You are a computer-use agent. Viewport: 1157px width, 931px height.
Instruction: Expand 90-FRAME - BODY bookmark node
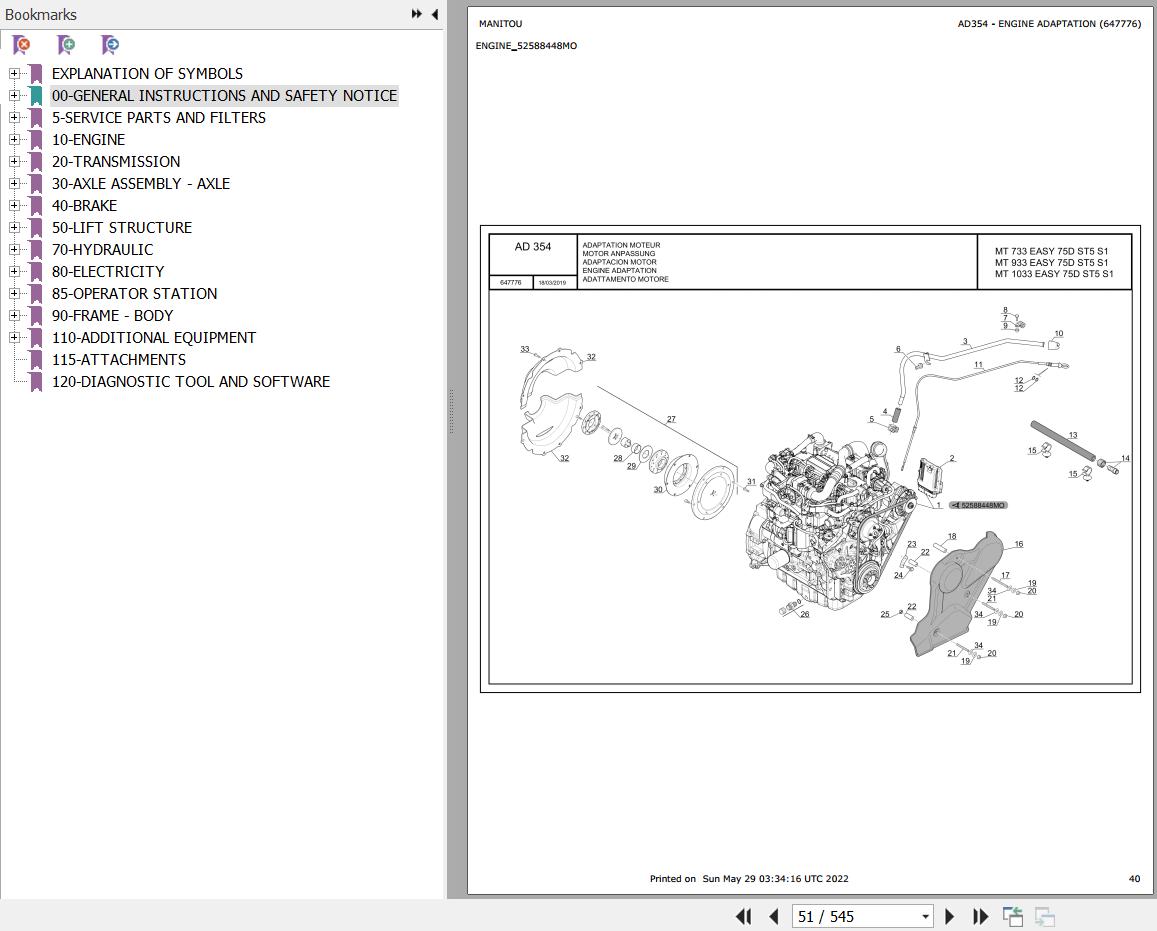[x=14, y=315]
